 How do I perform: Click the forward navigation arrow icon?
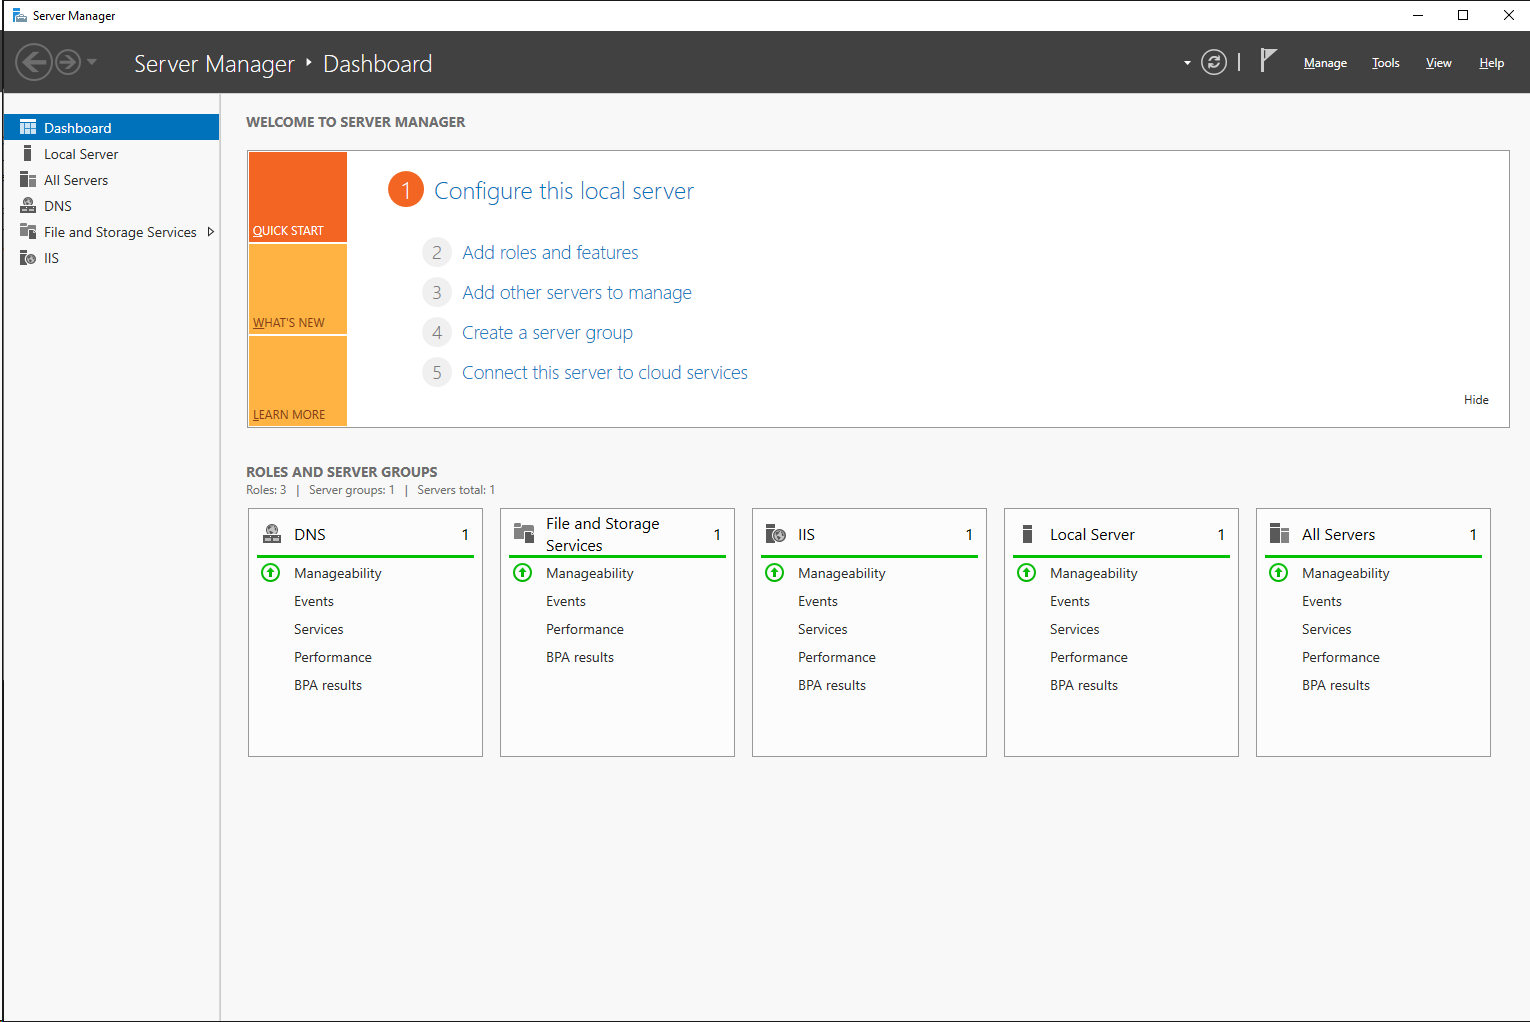[x=68, y=62]
